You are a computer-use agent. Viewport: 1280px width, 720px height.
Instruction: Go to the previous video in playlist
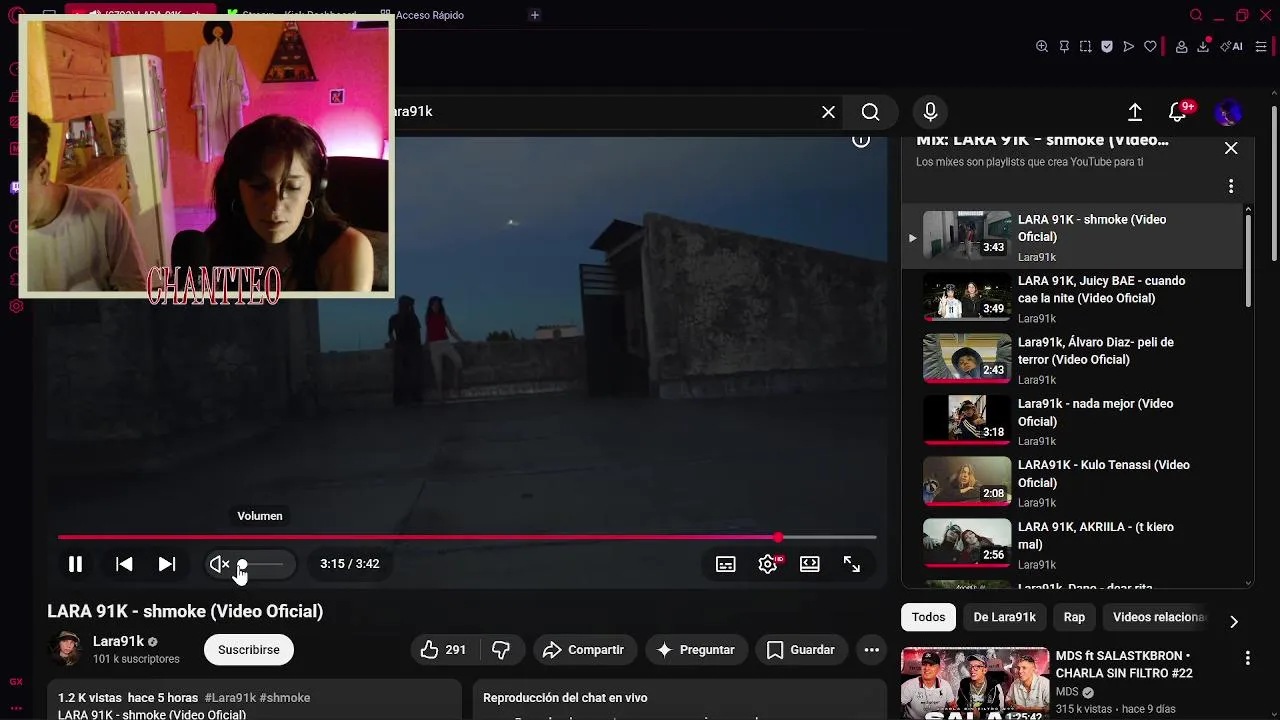[124, 564]
